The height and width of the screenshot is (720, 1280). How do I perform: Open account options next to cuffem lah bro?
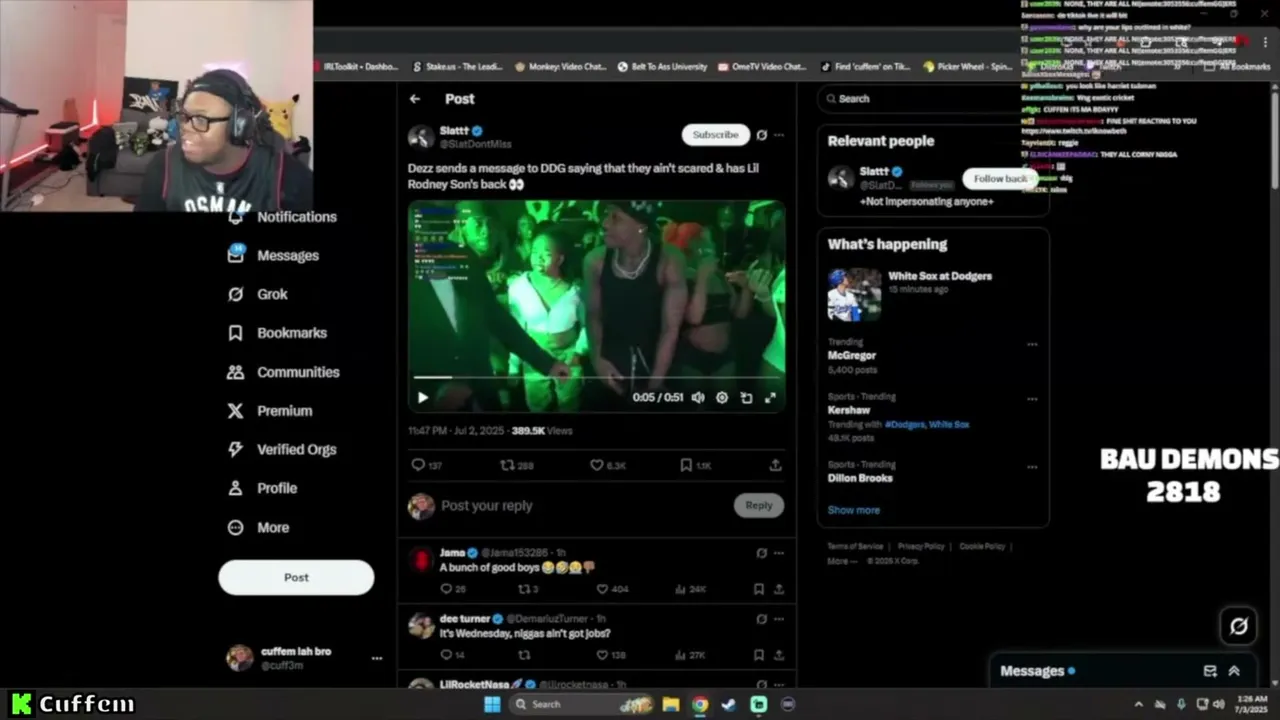tap(377, 658)
